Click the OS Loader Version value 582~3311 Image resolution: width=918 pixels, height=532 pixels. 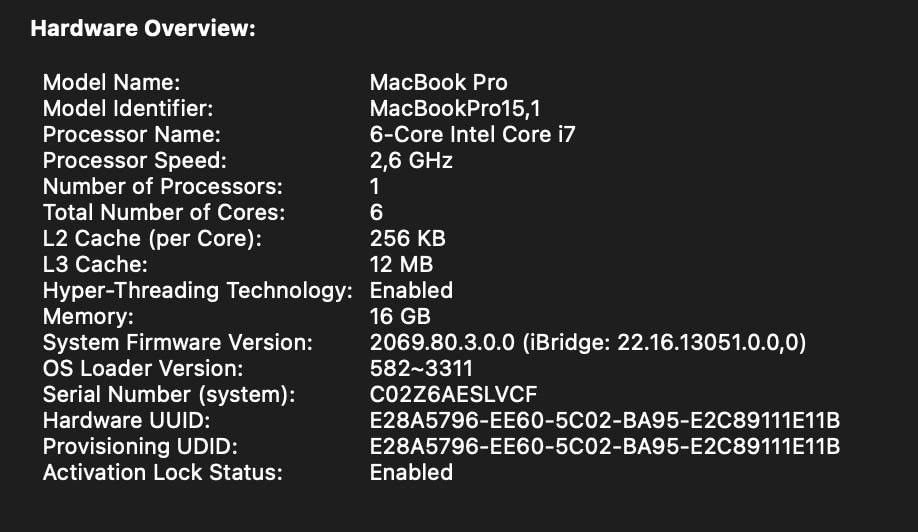(421, 369)
